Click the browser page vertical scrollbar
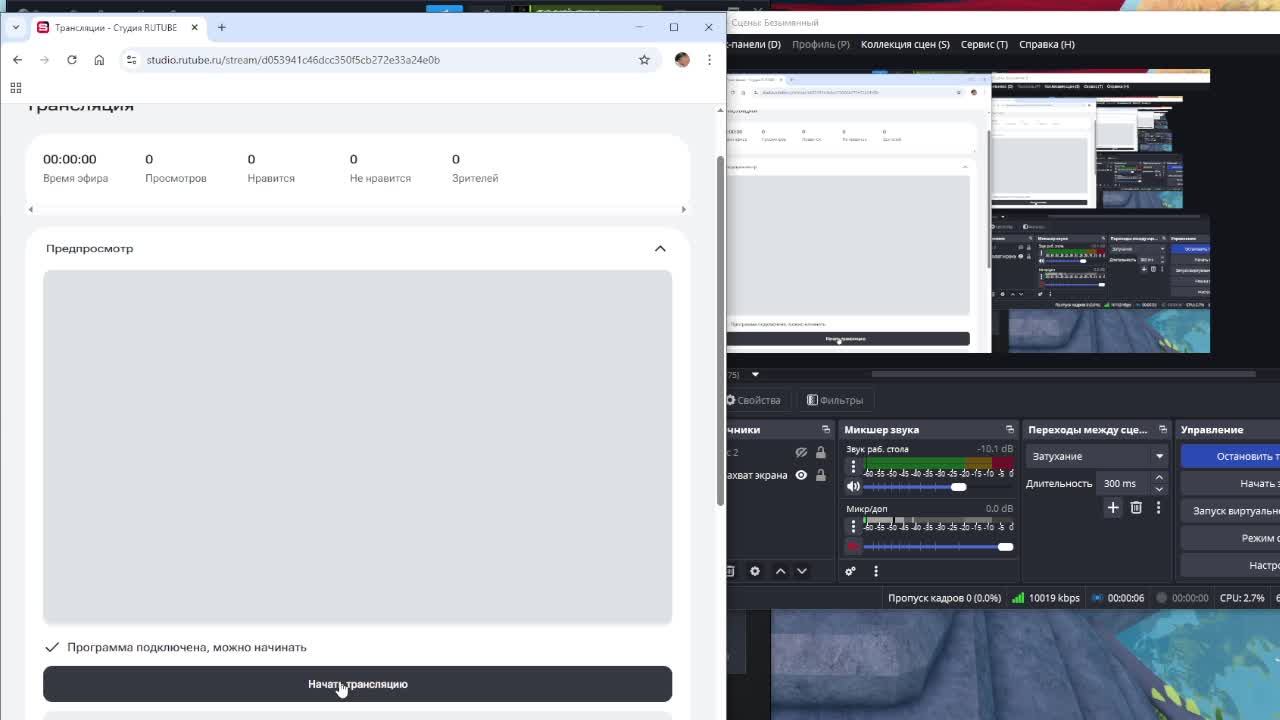The image size is (1280, 720). pos(720,332)
